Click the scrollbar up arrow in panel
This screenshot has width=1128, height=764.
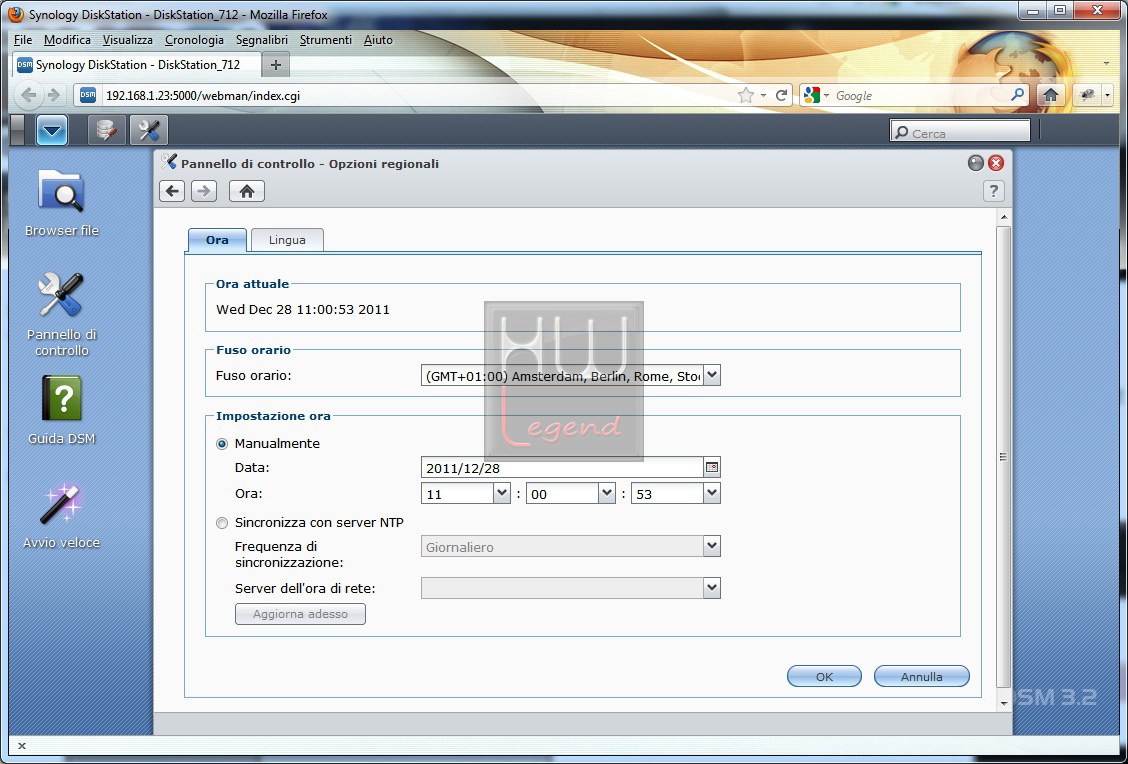click(x=1004, y=217)
